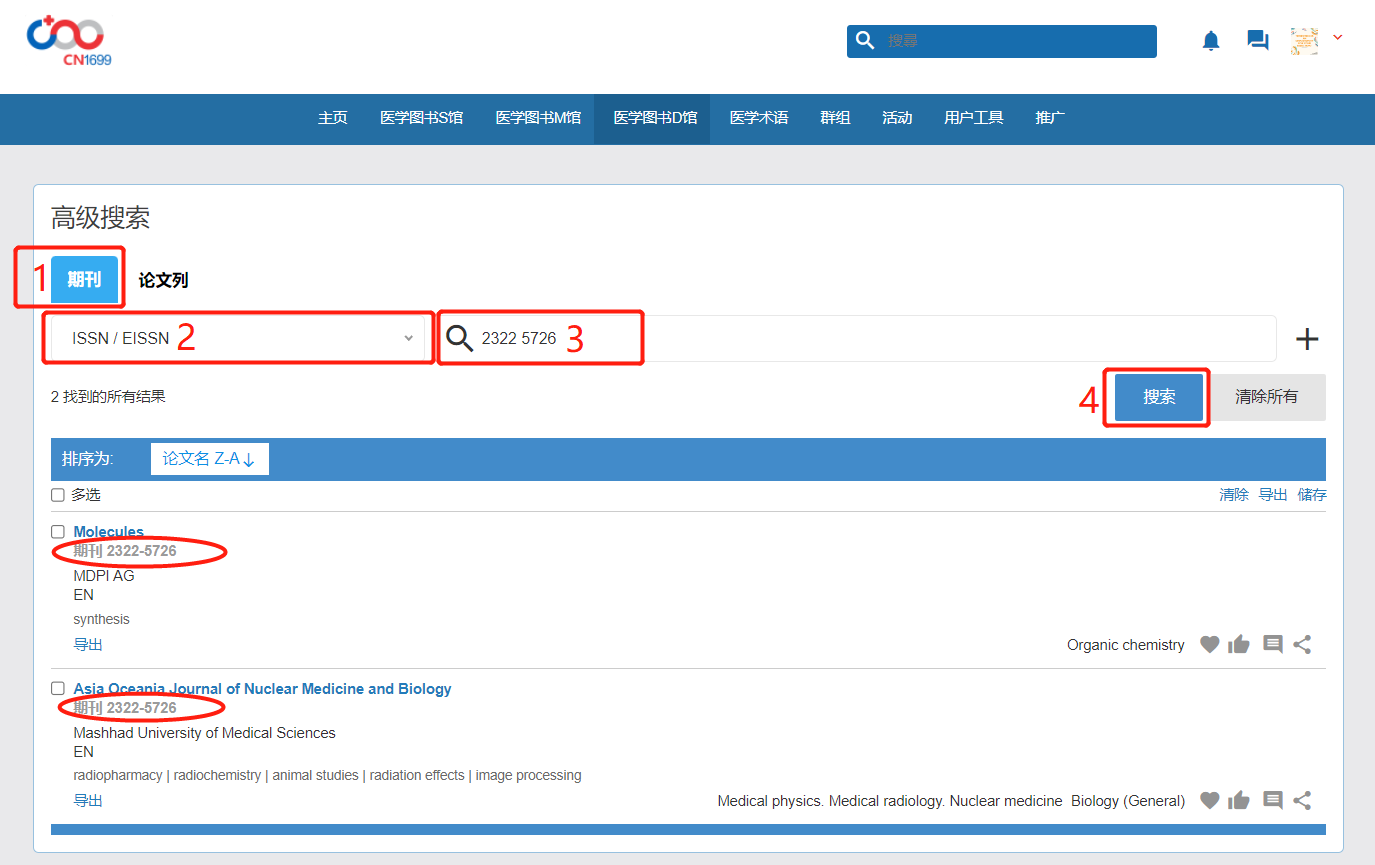Click the image processing keyword
Screen dimensions: 1375x865
528,775
